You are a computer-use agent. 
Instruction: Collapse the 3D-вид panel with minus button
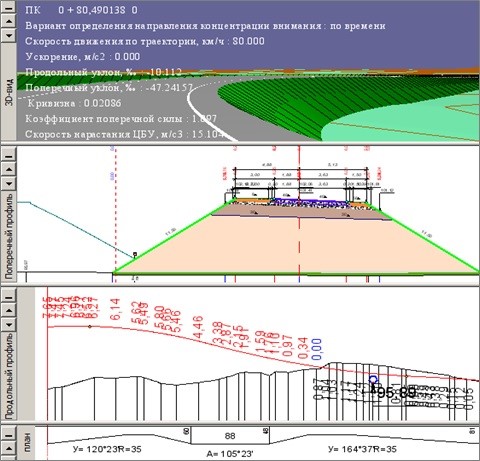[9, 7]
